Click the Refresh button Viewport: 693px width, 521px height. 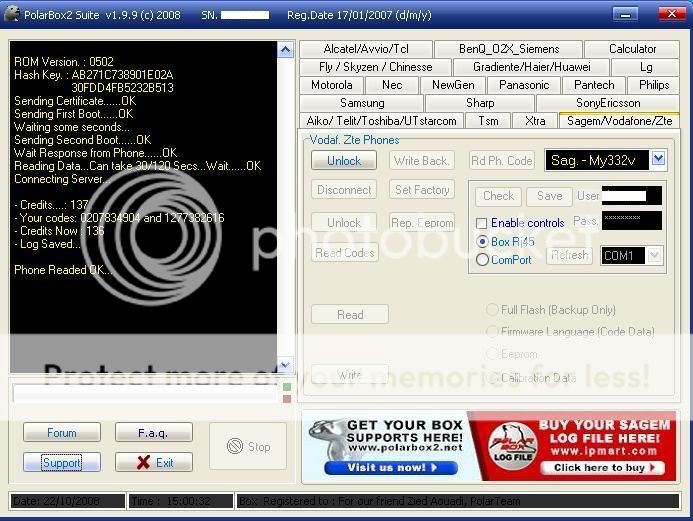pos(570,255)
